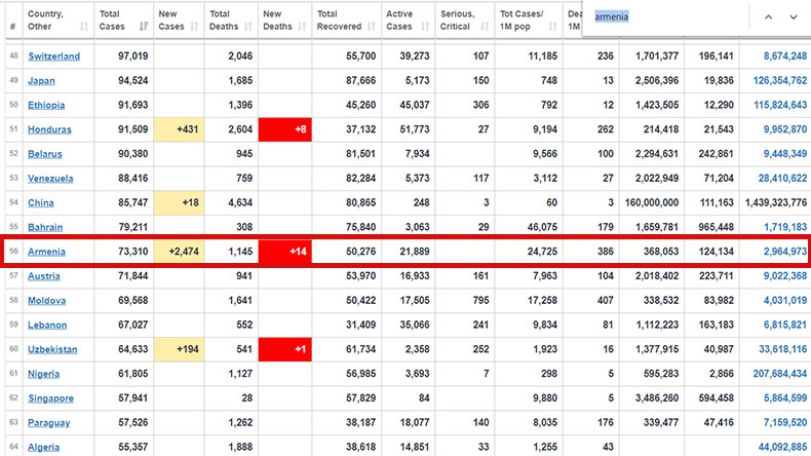
Task: Open the Ethiopia country link
Action: click(x=46, y=105)
